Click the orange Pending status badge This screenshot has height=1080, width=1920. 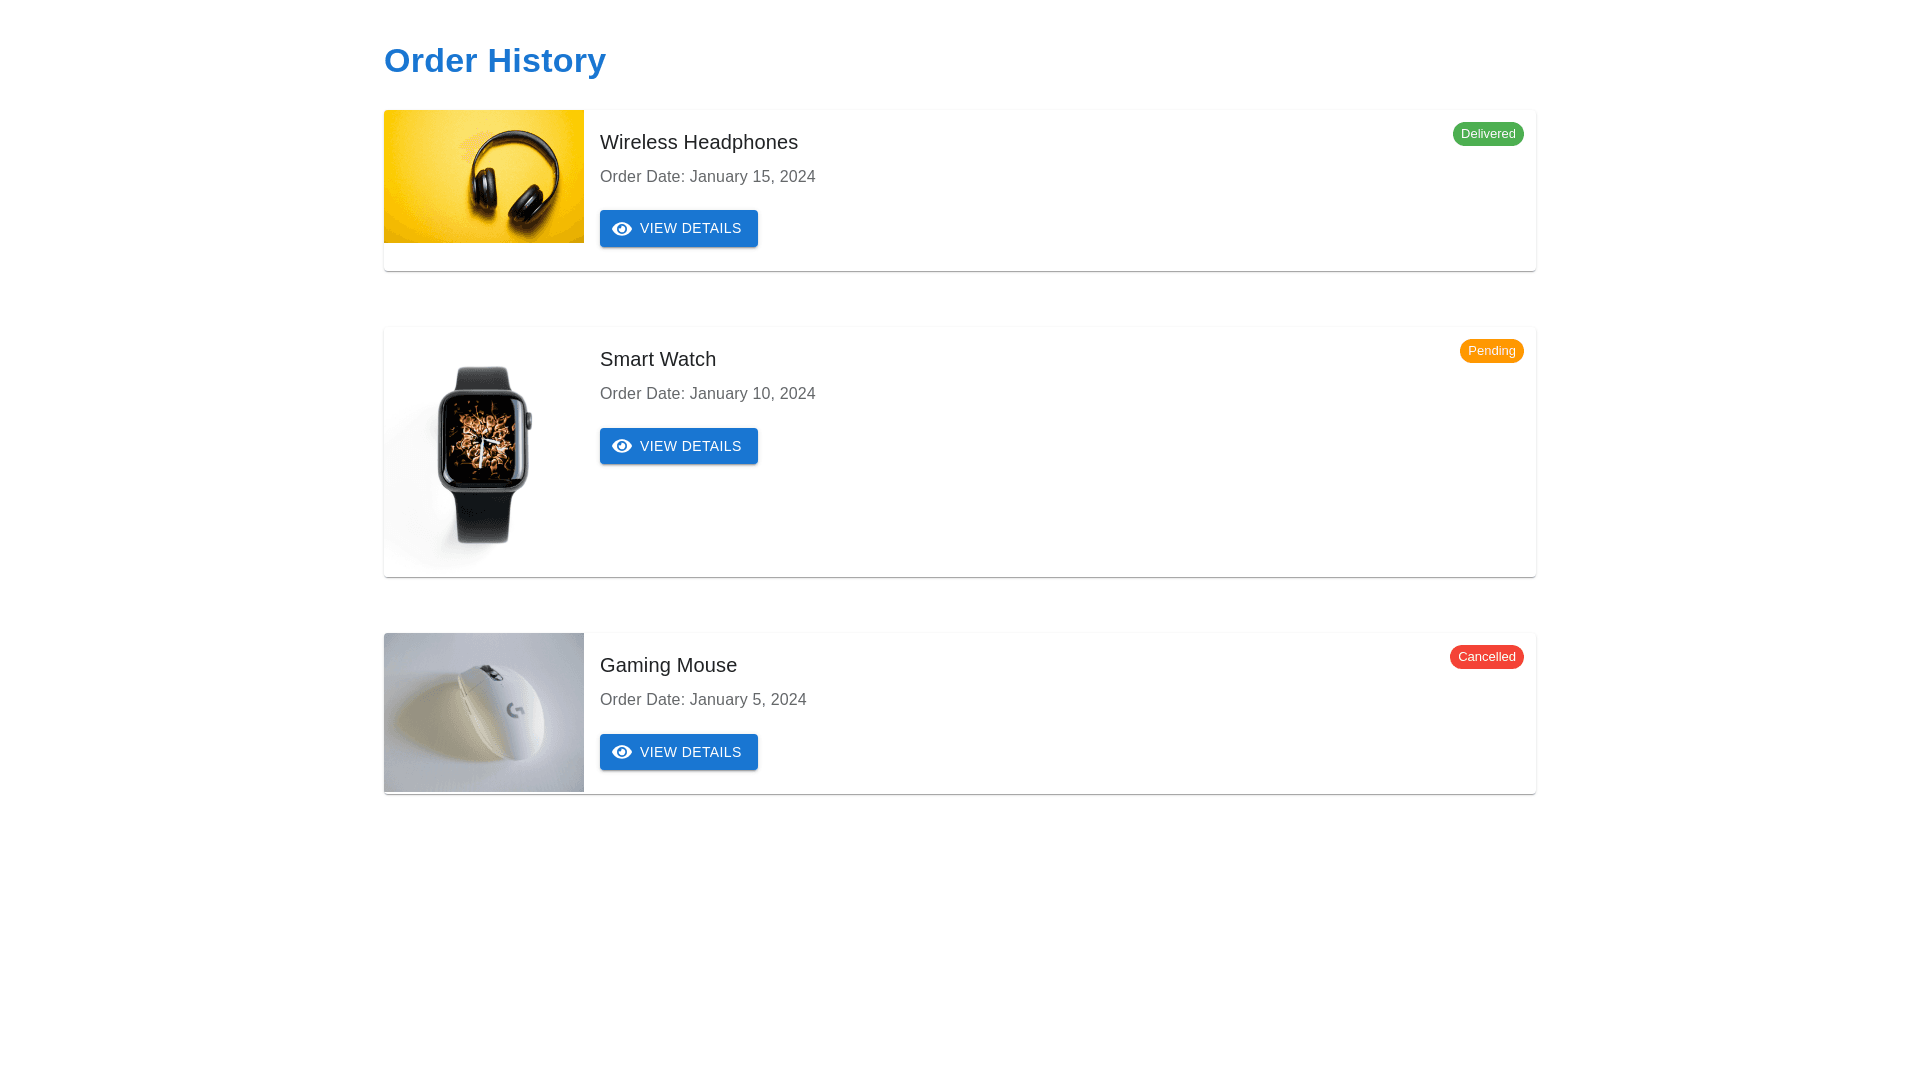tap(1491, 351)
